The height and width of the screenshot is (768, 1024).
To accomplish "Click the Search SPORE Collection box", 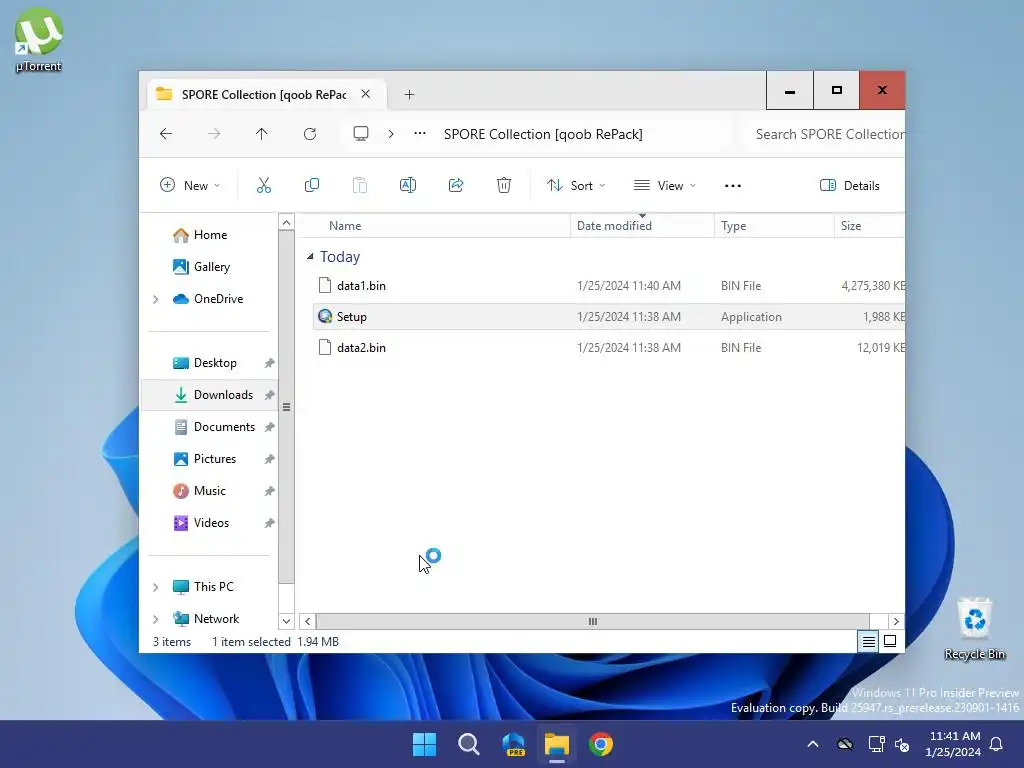I will point(824,134).
